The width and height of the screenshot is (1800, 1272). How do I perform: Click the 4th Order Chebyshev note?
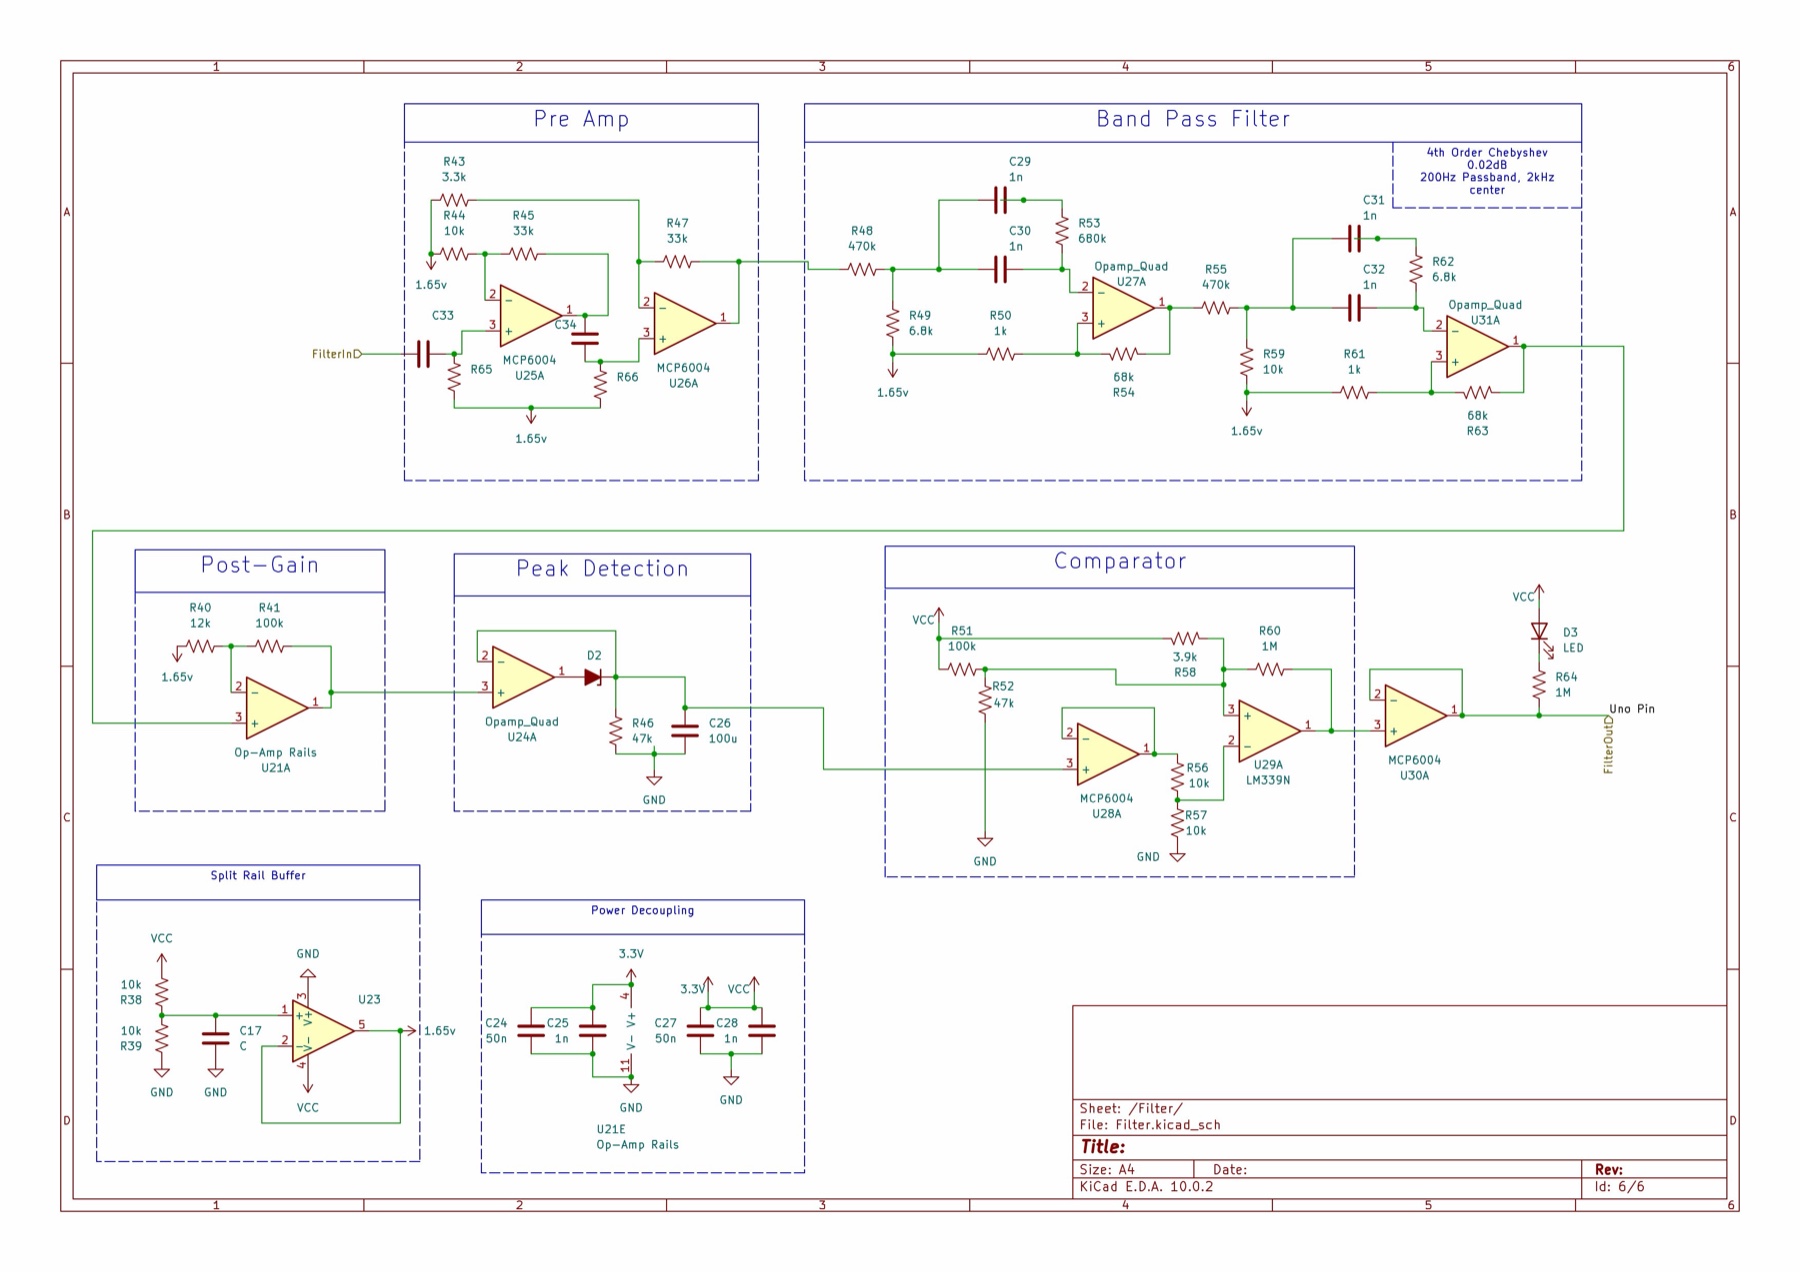pyautogui.click(x=1487, y=171)
